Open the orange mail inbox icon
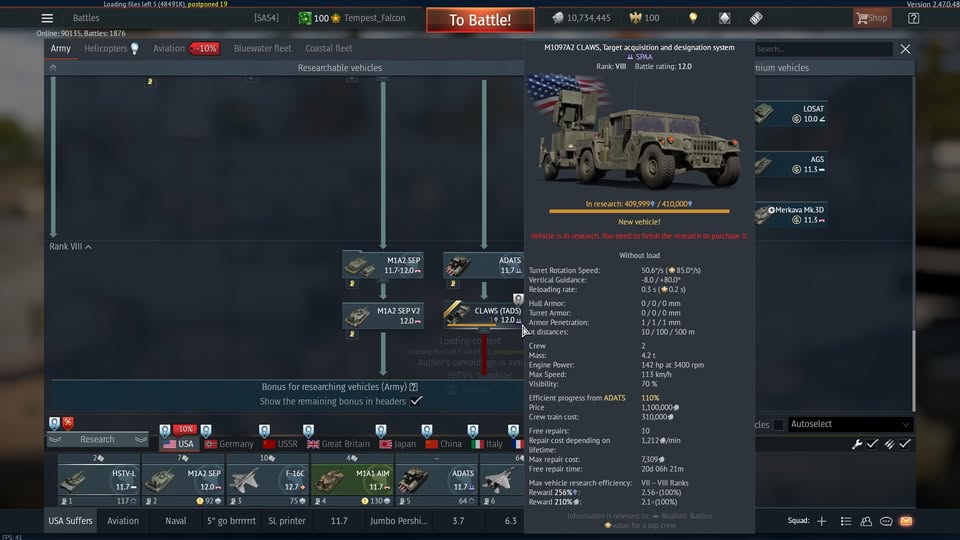 906,521
